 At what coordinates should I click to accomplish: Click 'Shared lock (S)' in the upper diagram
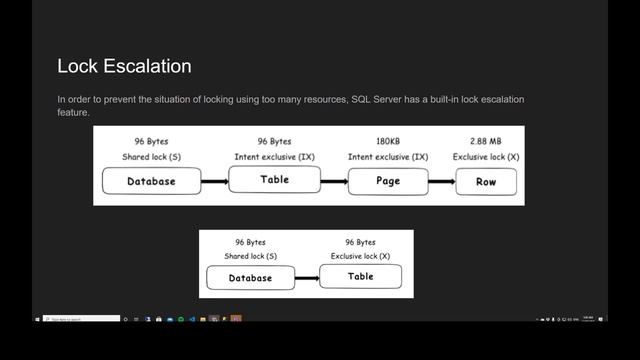pyautogui.click(x=151, y=157)
